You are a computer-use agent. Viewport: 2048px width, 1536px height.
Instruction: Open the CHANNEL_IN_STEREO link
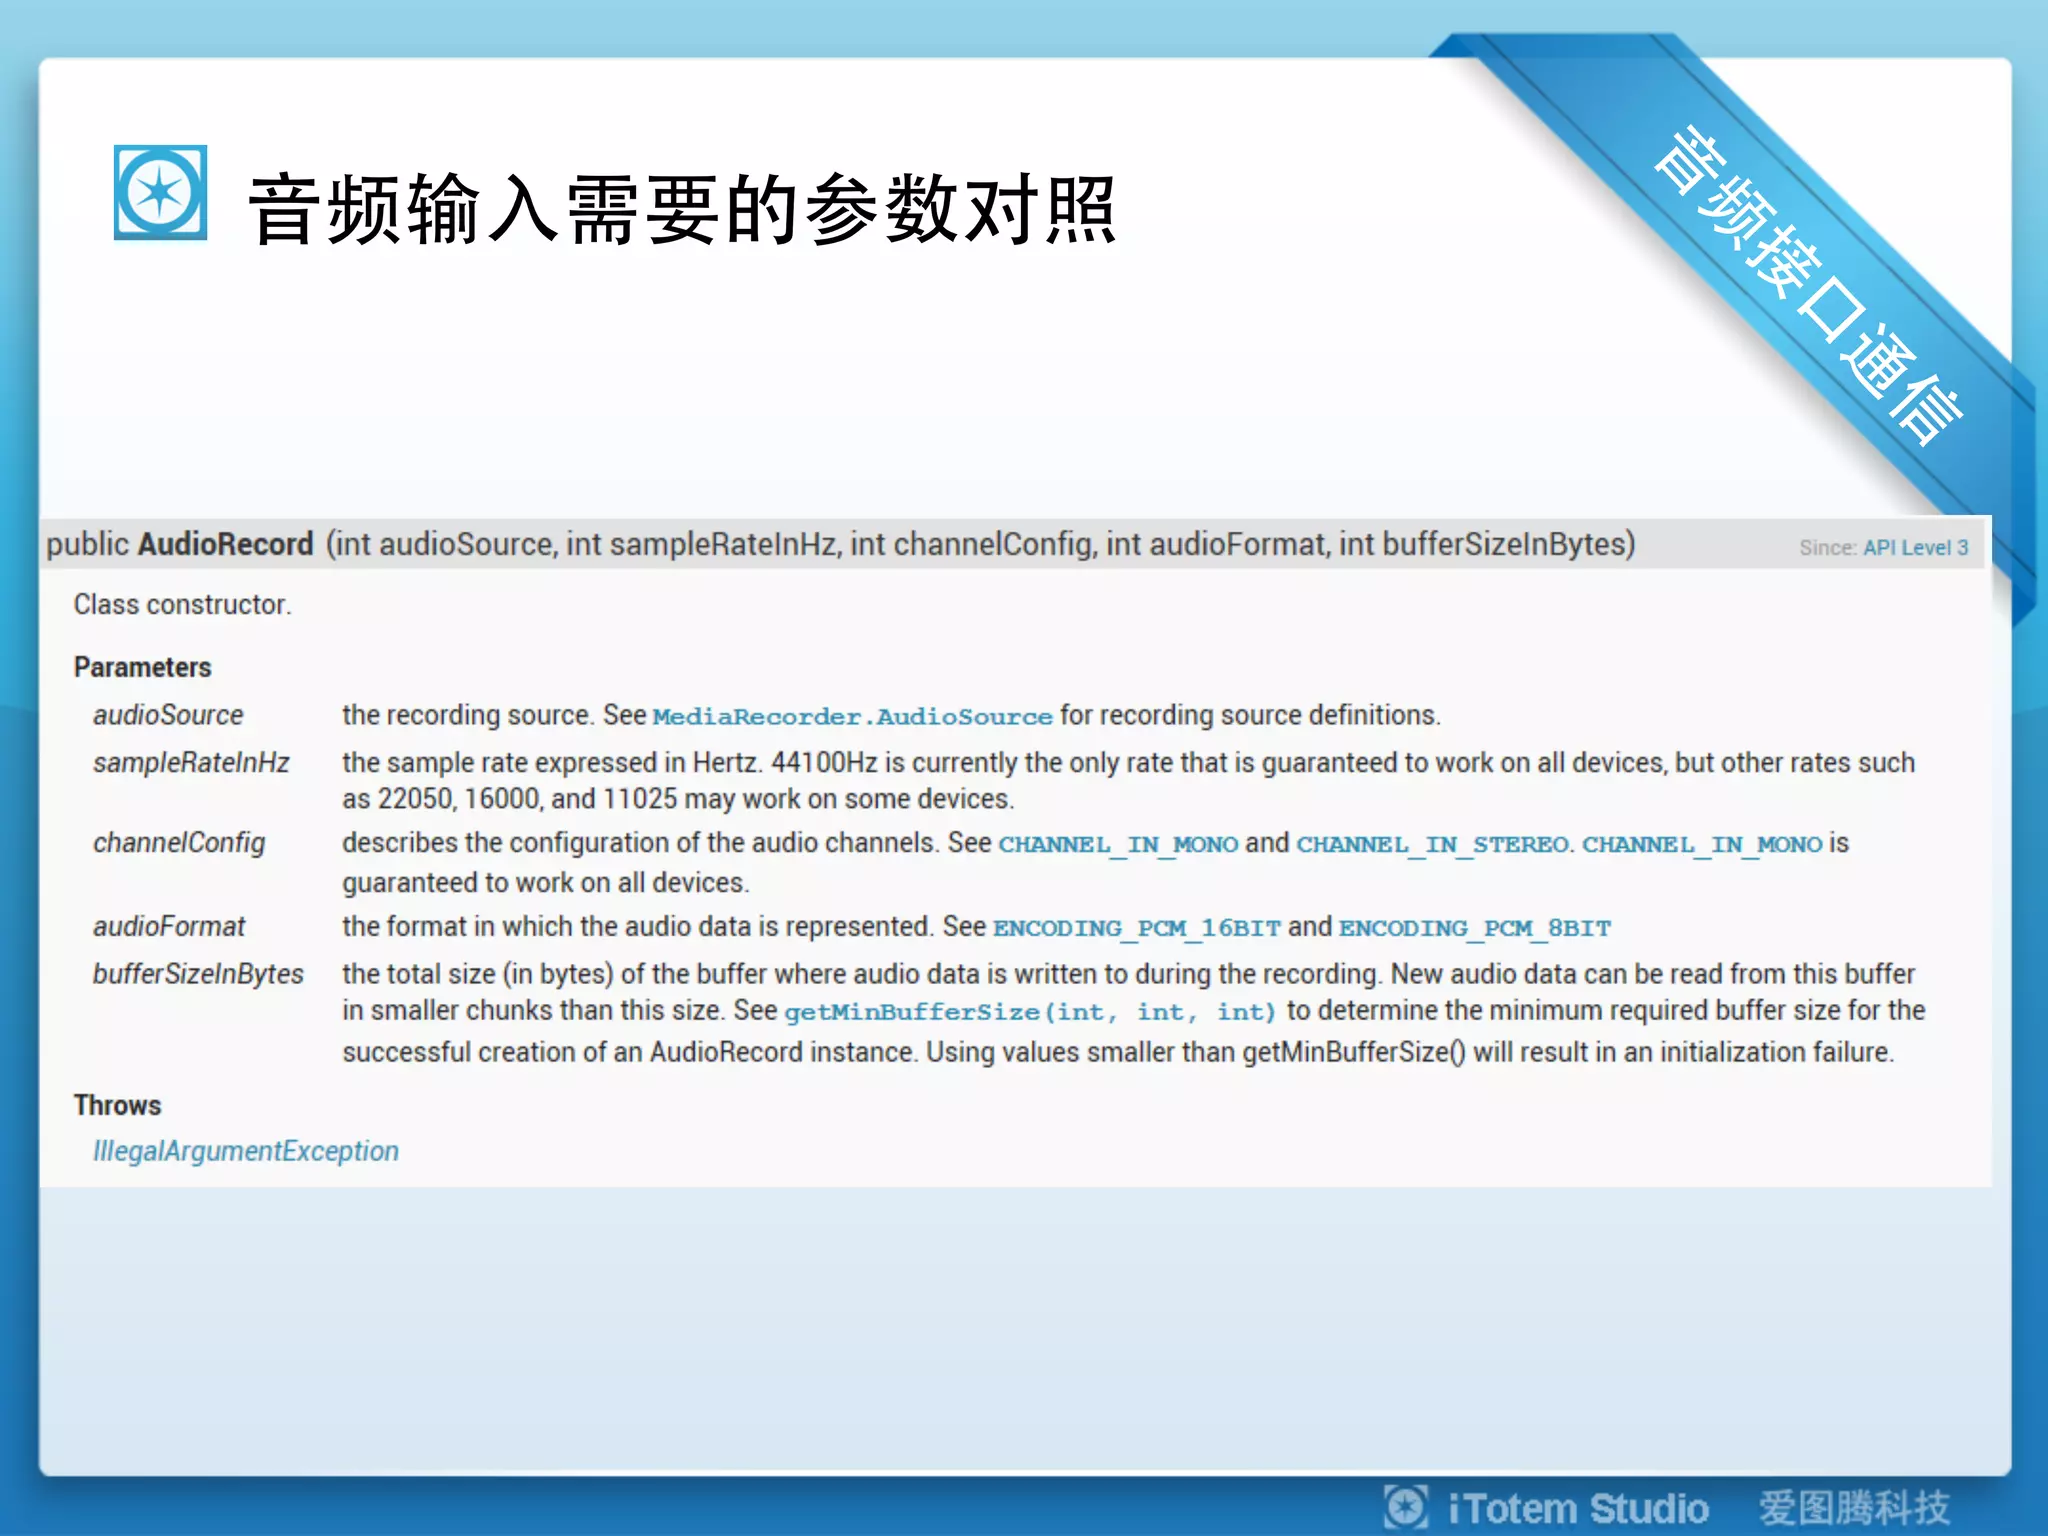(1432, 844)
